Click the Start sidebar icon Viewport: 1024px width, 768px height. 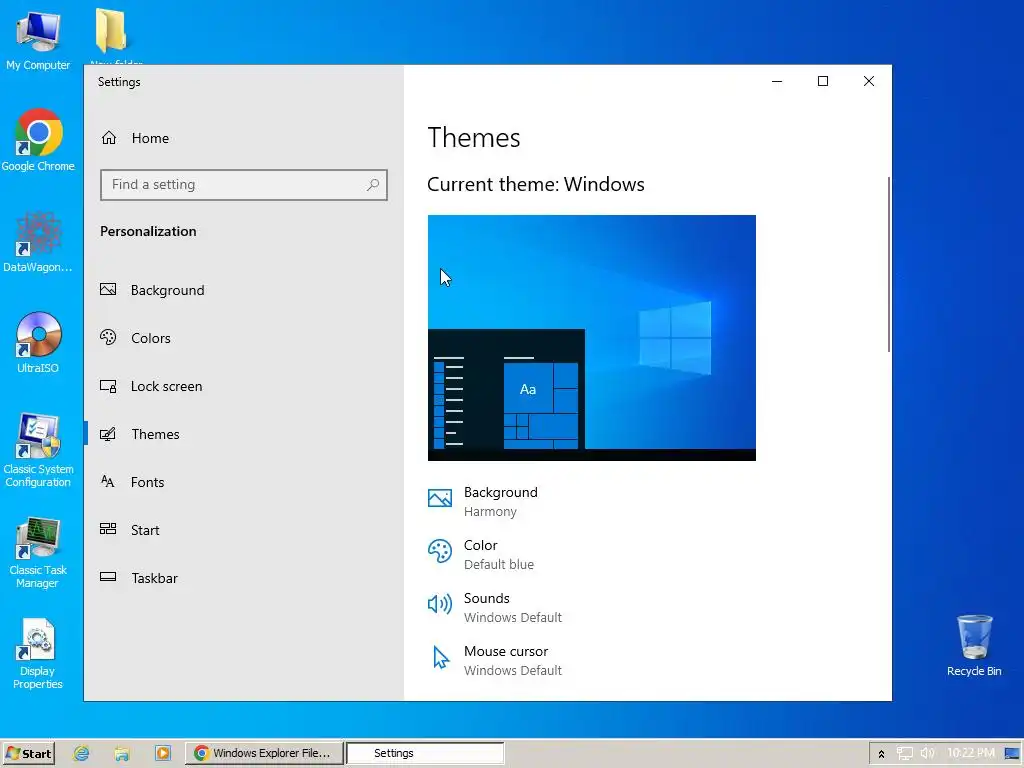click(108, 530)
